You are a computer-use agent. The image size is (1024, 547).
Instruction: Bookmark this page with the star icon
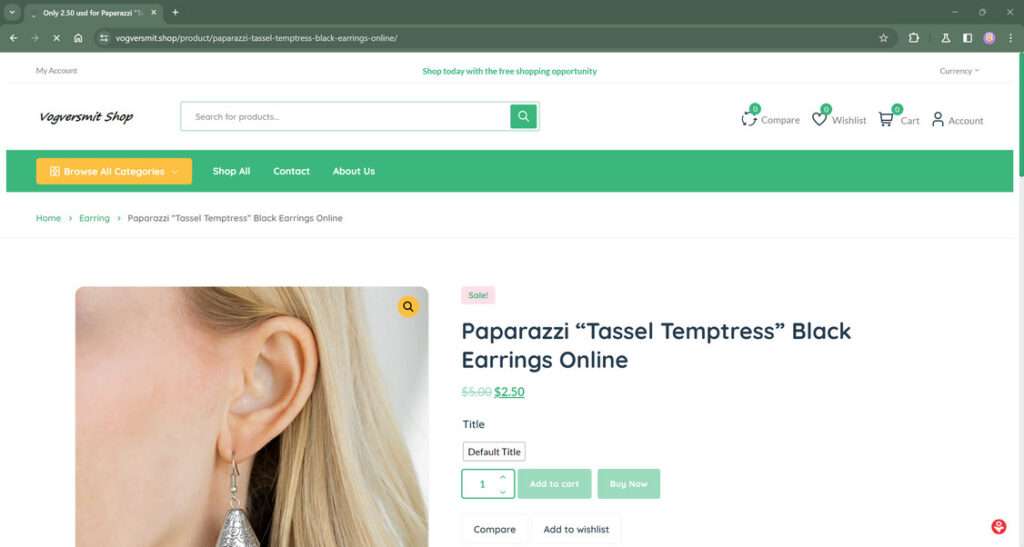point(884,38)
